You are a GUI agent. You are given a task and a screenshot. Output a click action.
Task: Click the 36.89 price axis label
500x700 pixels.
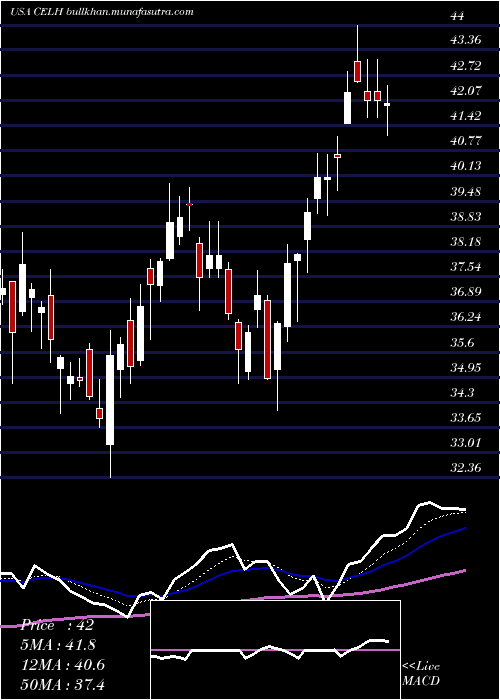[x=466, y=292]
